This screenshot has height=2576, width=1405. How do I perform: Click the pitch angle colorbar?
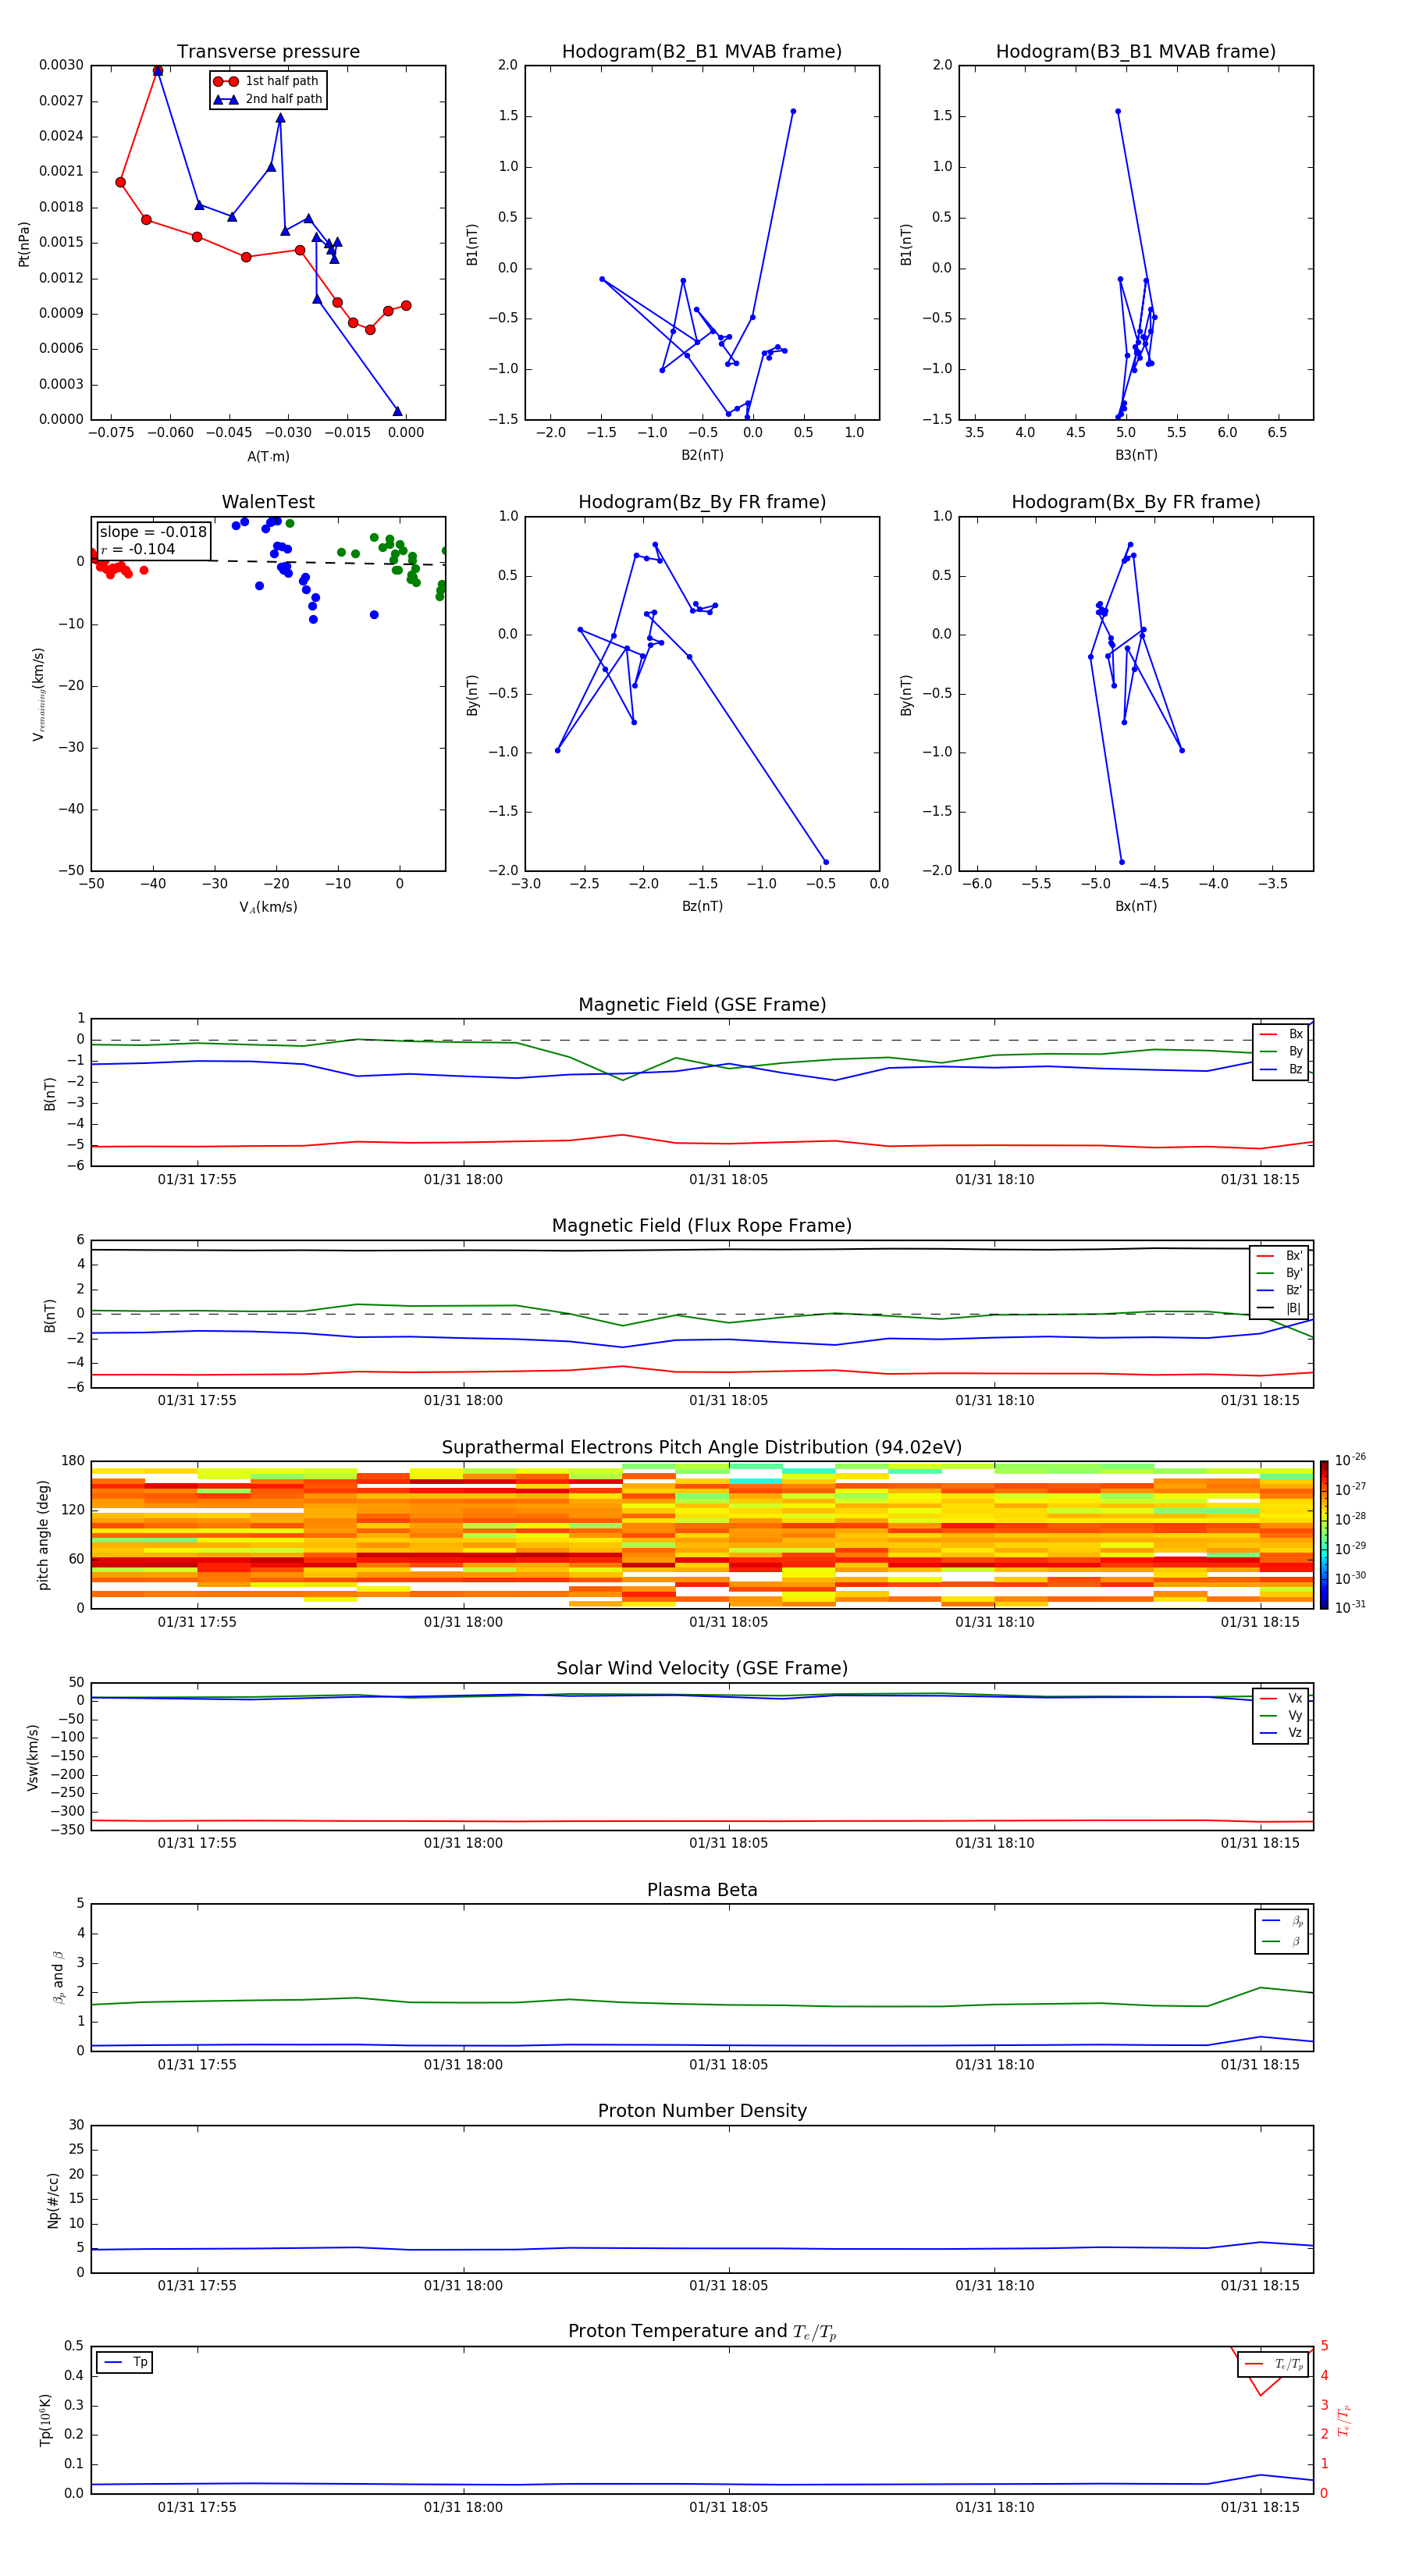pos(1324,1535)
